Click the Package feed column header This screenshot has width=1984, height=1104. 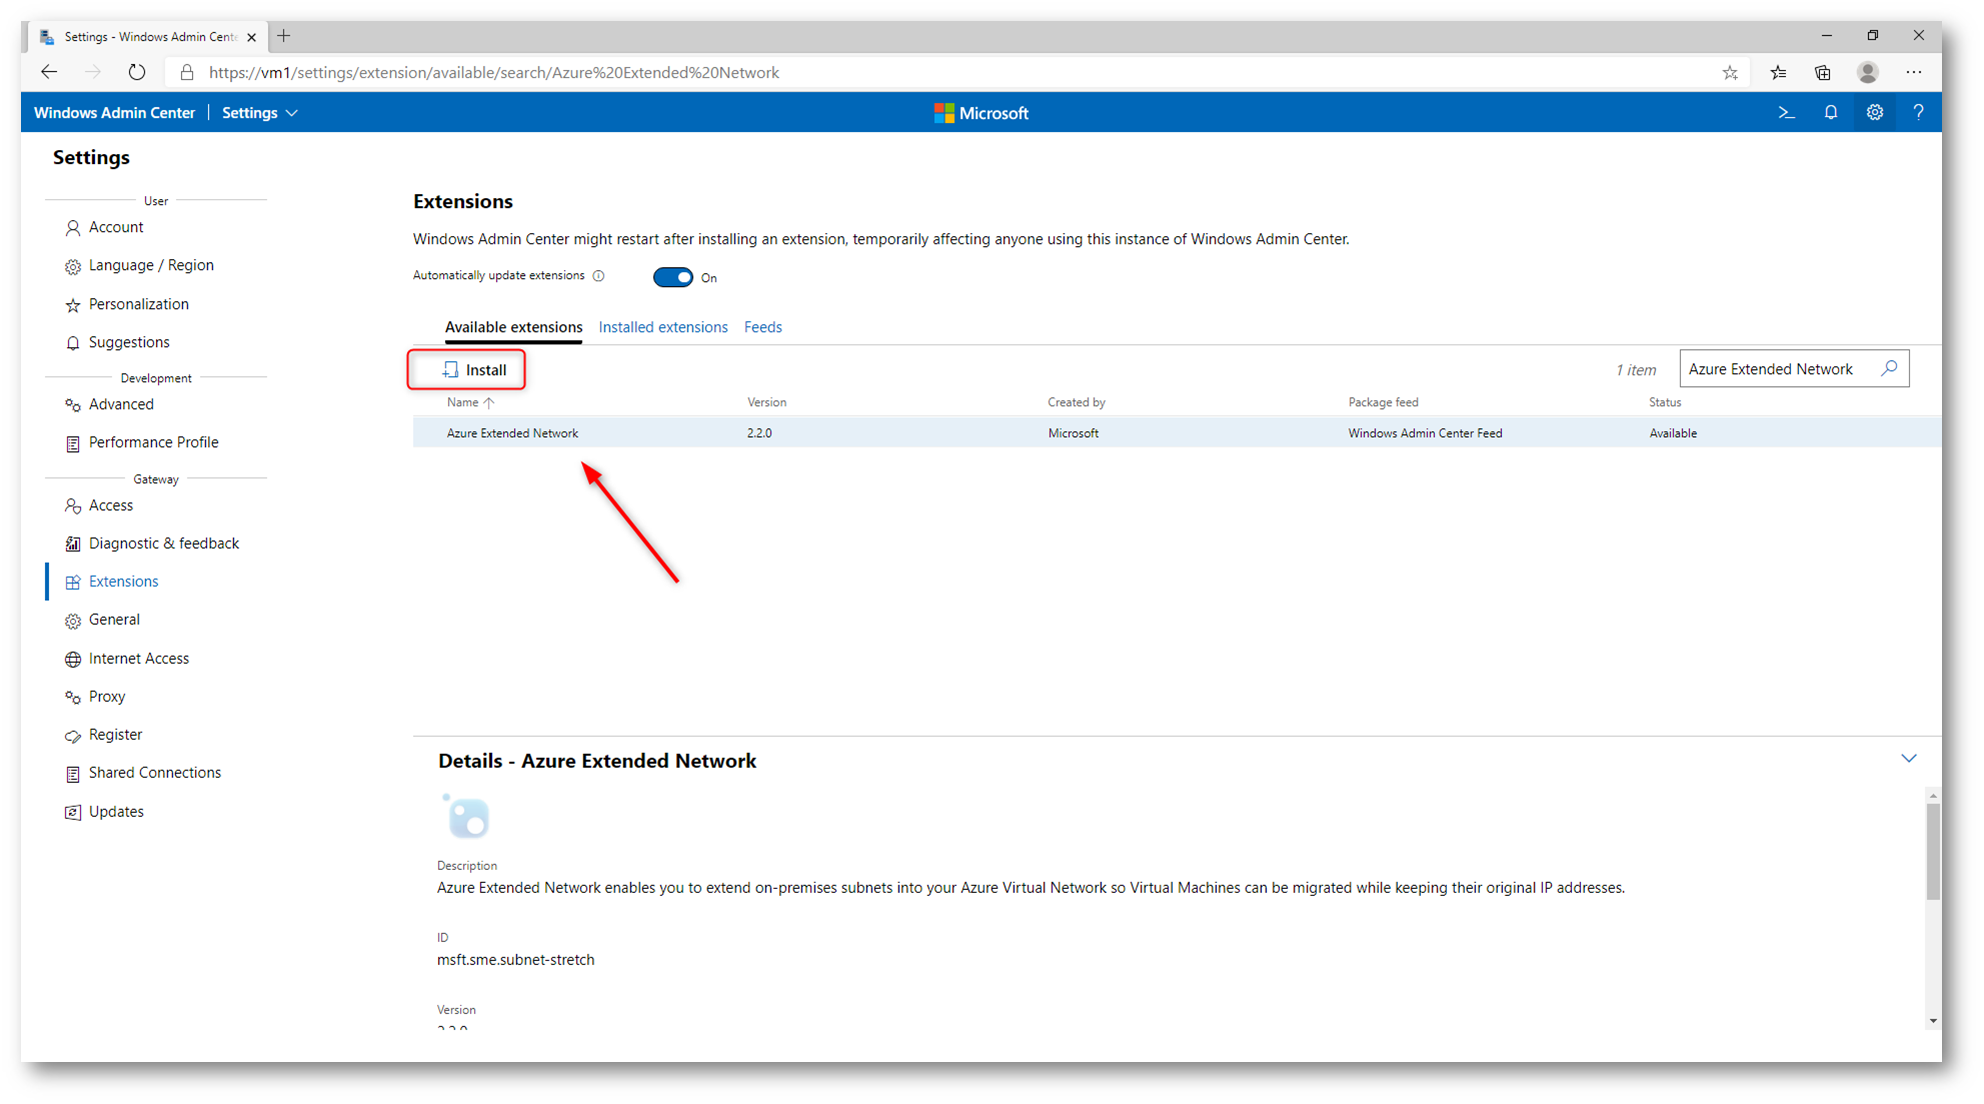click(1383, 402)
